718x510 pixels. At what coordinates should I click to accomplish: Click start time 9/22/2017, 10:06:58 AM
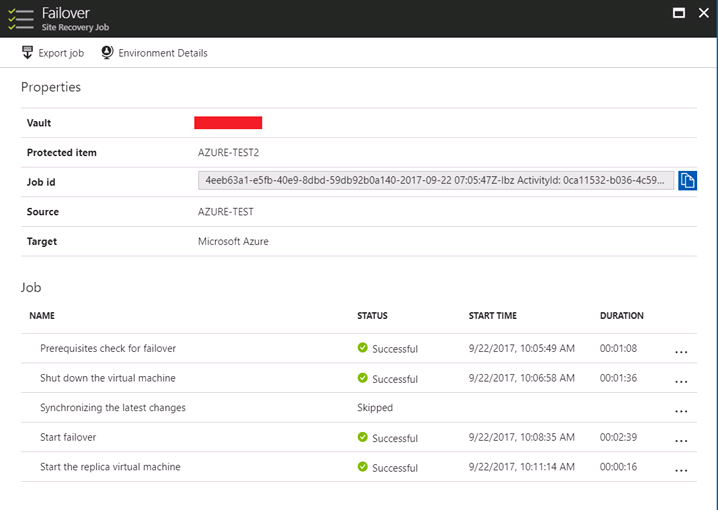click(x=522, y=378)
